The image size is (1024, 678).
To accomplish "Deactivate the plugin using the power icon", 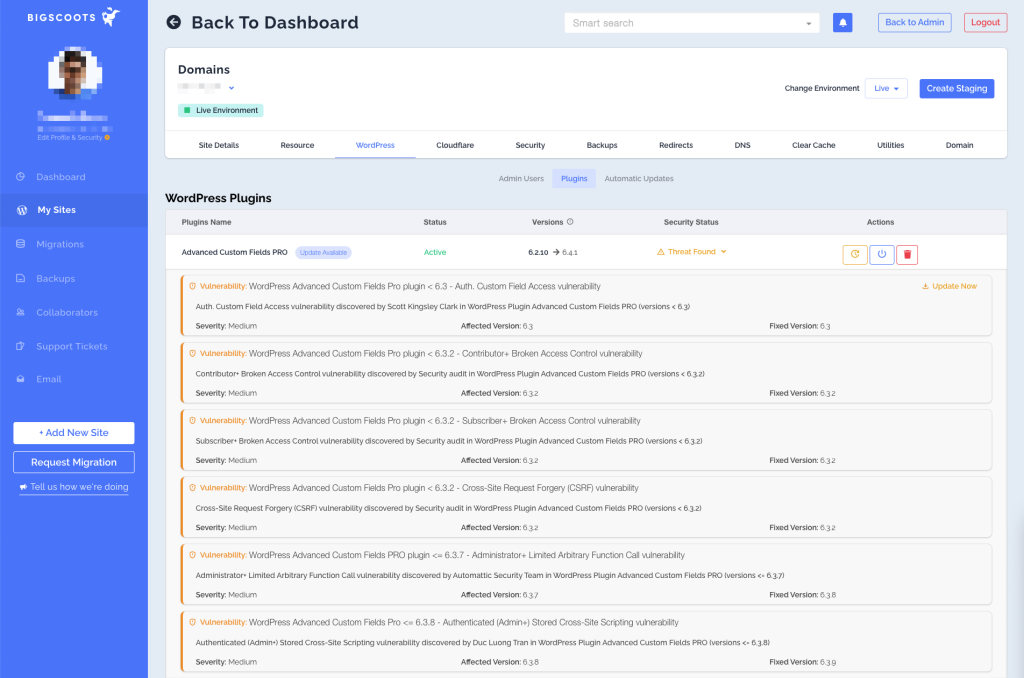I will (x=881, y=255).
